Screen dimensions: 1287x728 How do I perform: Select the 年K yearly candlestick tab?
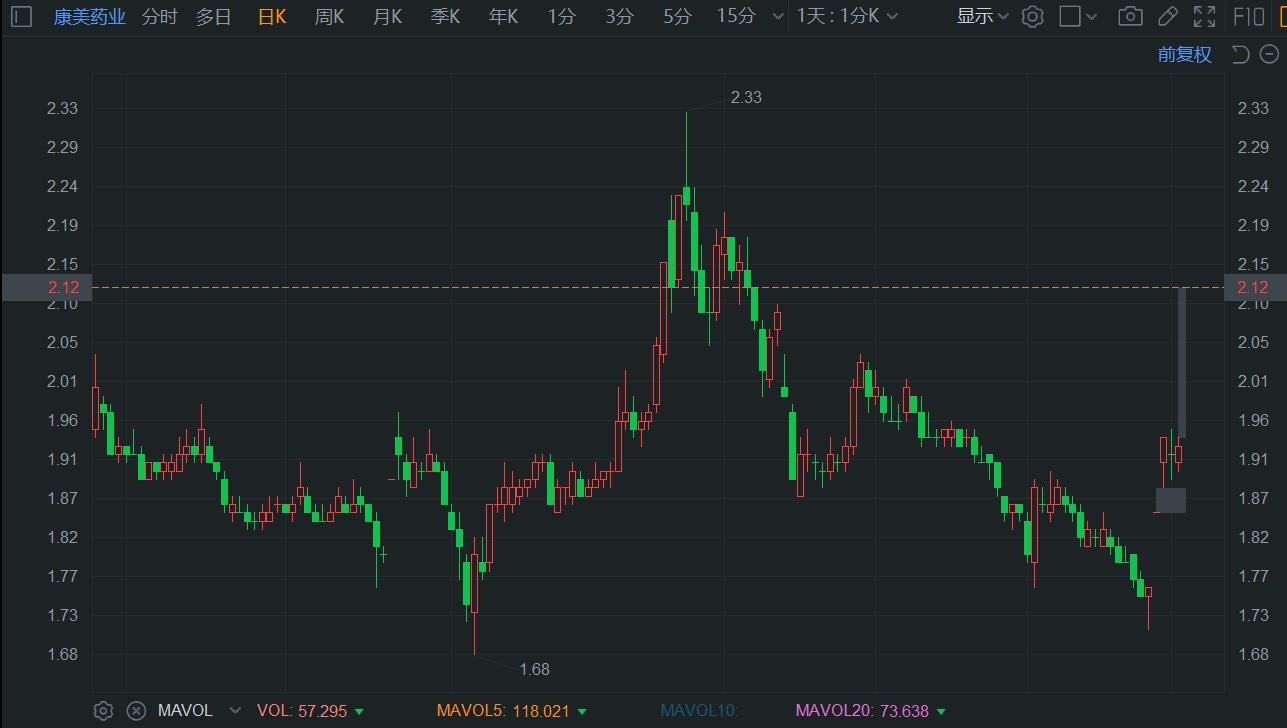click(503, 16)
